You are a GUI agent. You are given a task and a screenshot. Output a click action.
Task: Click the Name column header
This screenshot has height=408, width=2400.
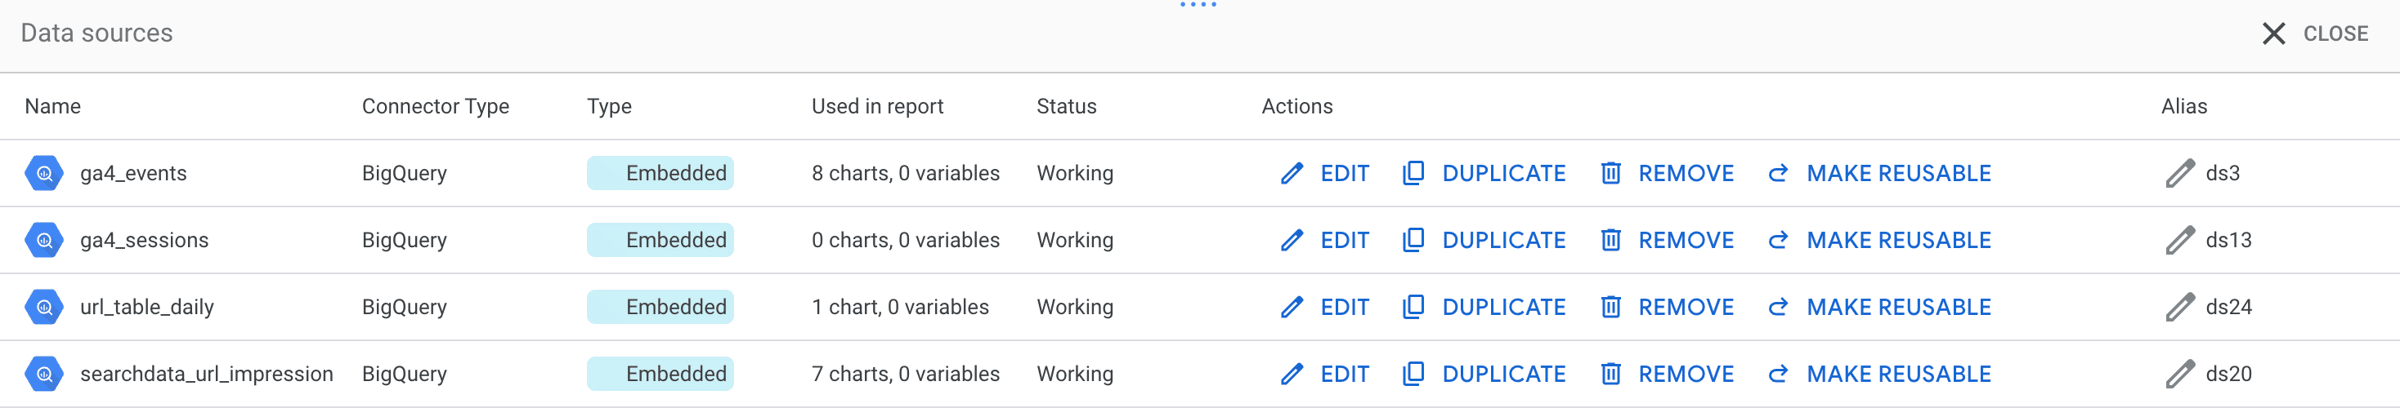53,106
